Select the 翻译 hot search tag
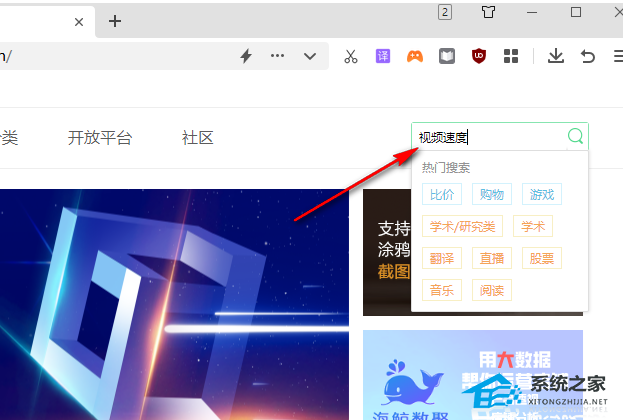This screenshot has width=623, height=420. click(x=442, y=258)
